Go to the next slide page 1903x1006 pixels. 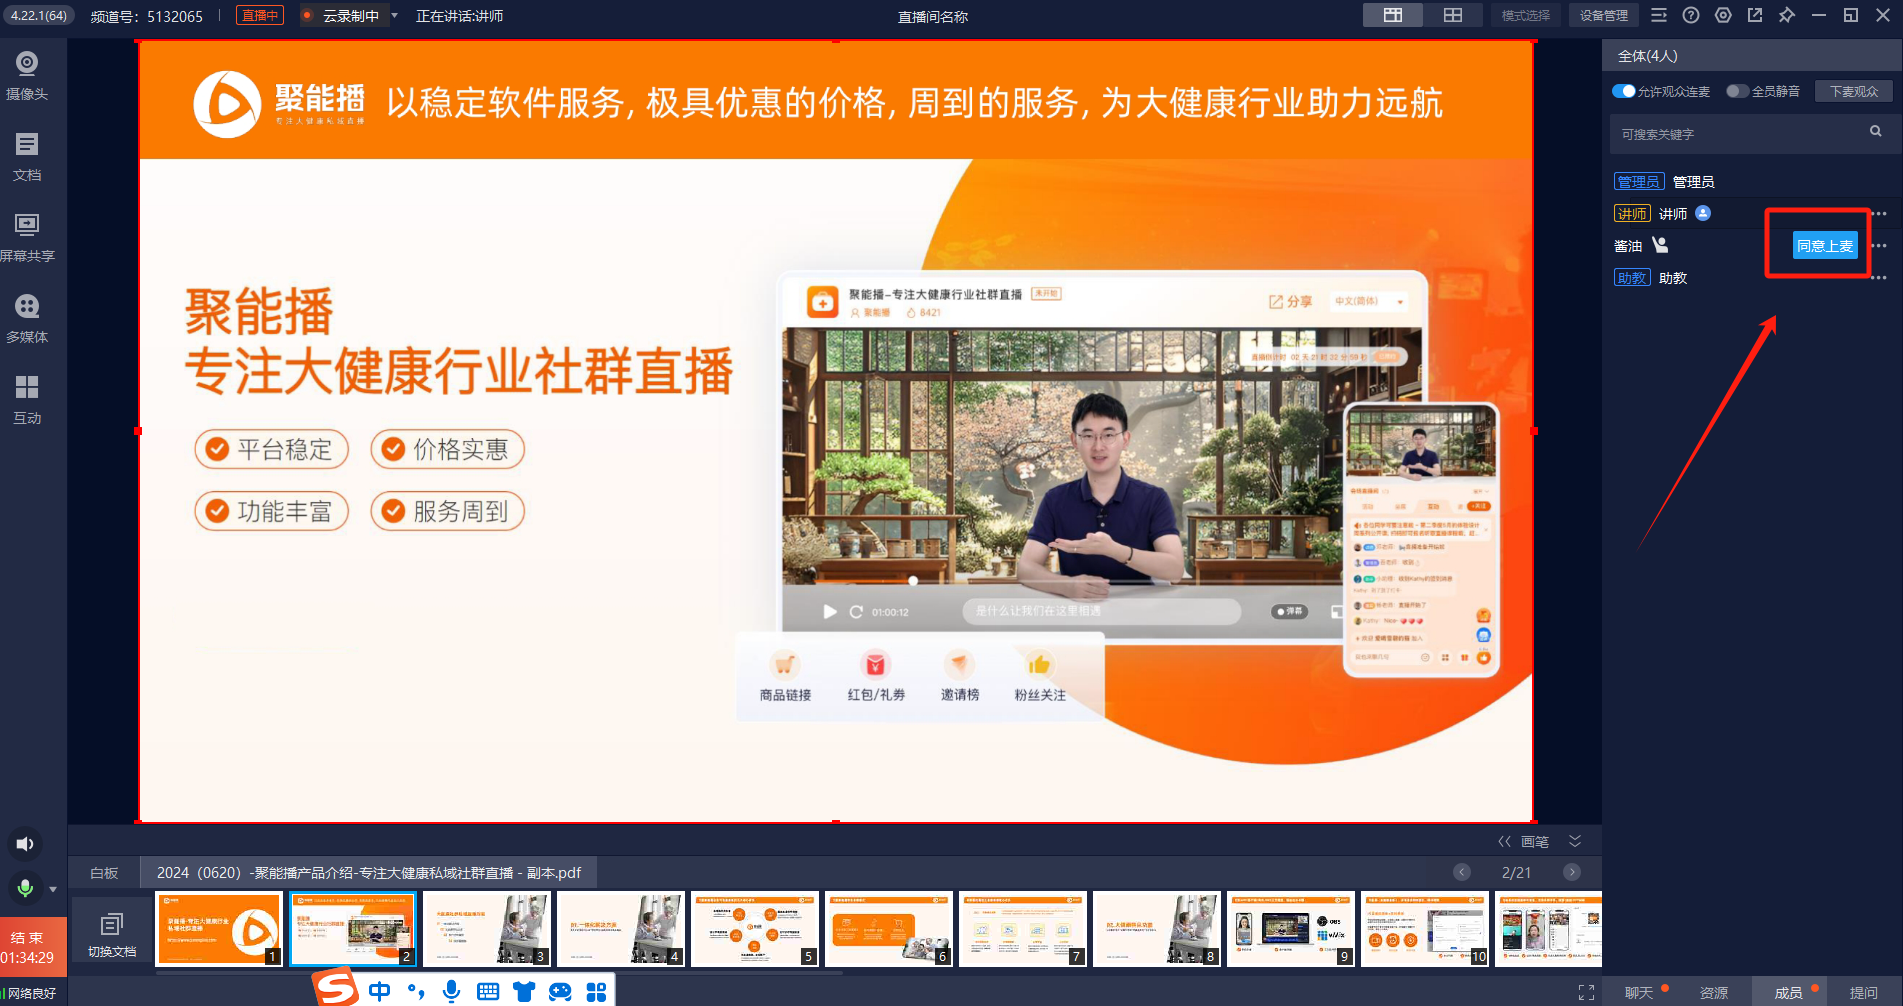tap(1572, 872)
